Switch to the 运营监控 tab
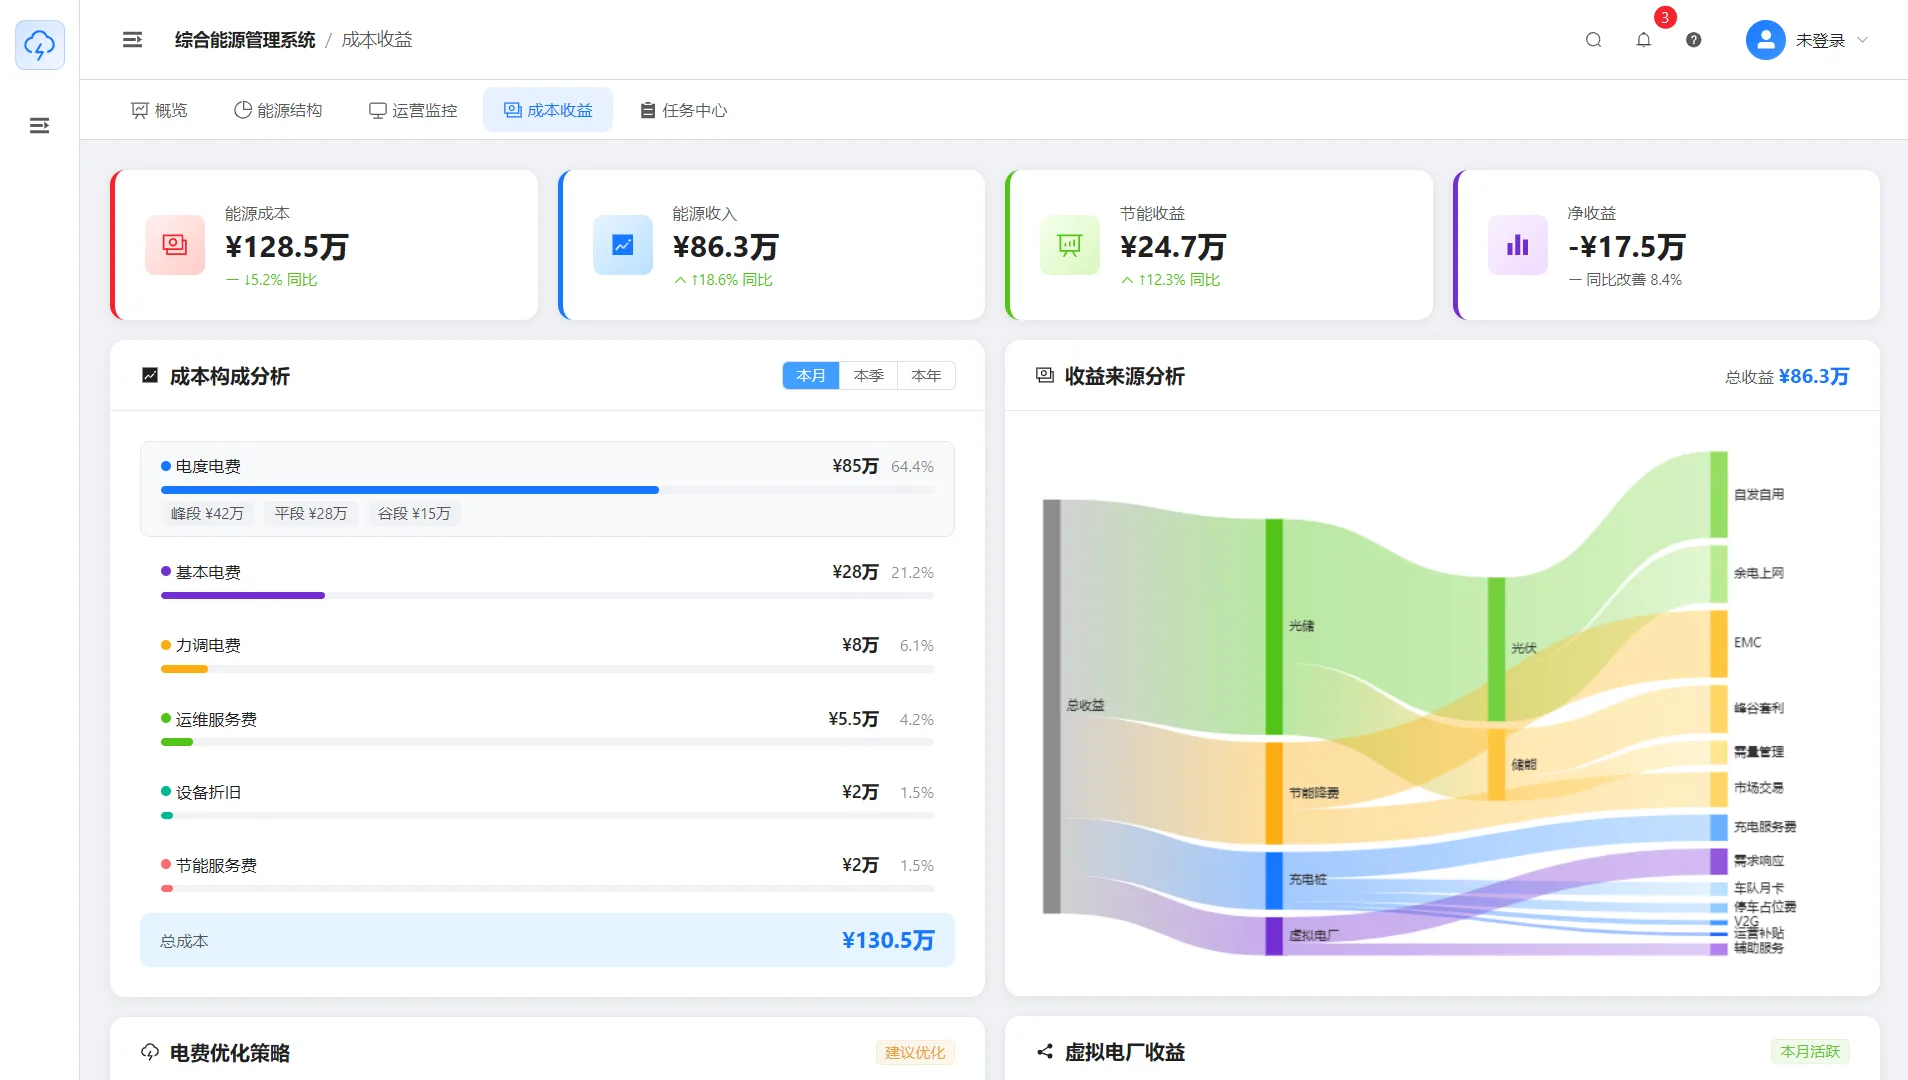This screenshot has height=1080, width=1908. tap(413, 110)
